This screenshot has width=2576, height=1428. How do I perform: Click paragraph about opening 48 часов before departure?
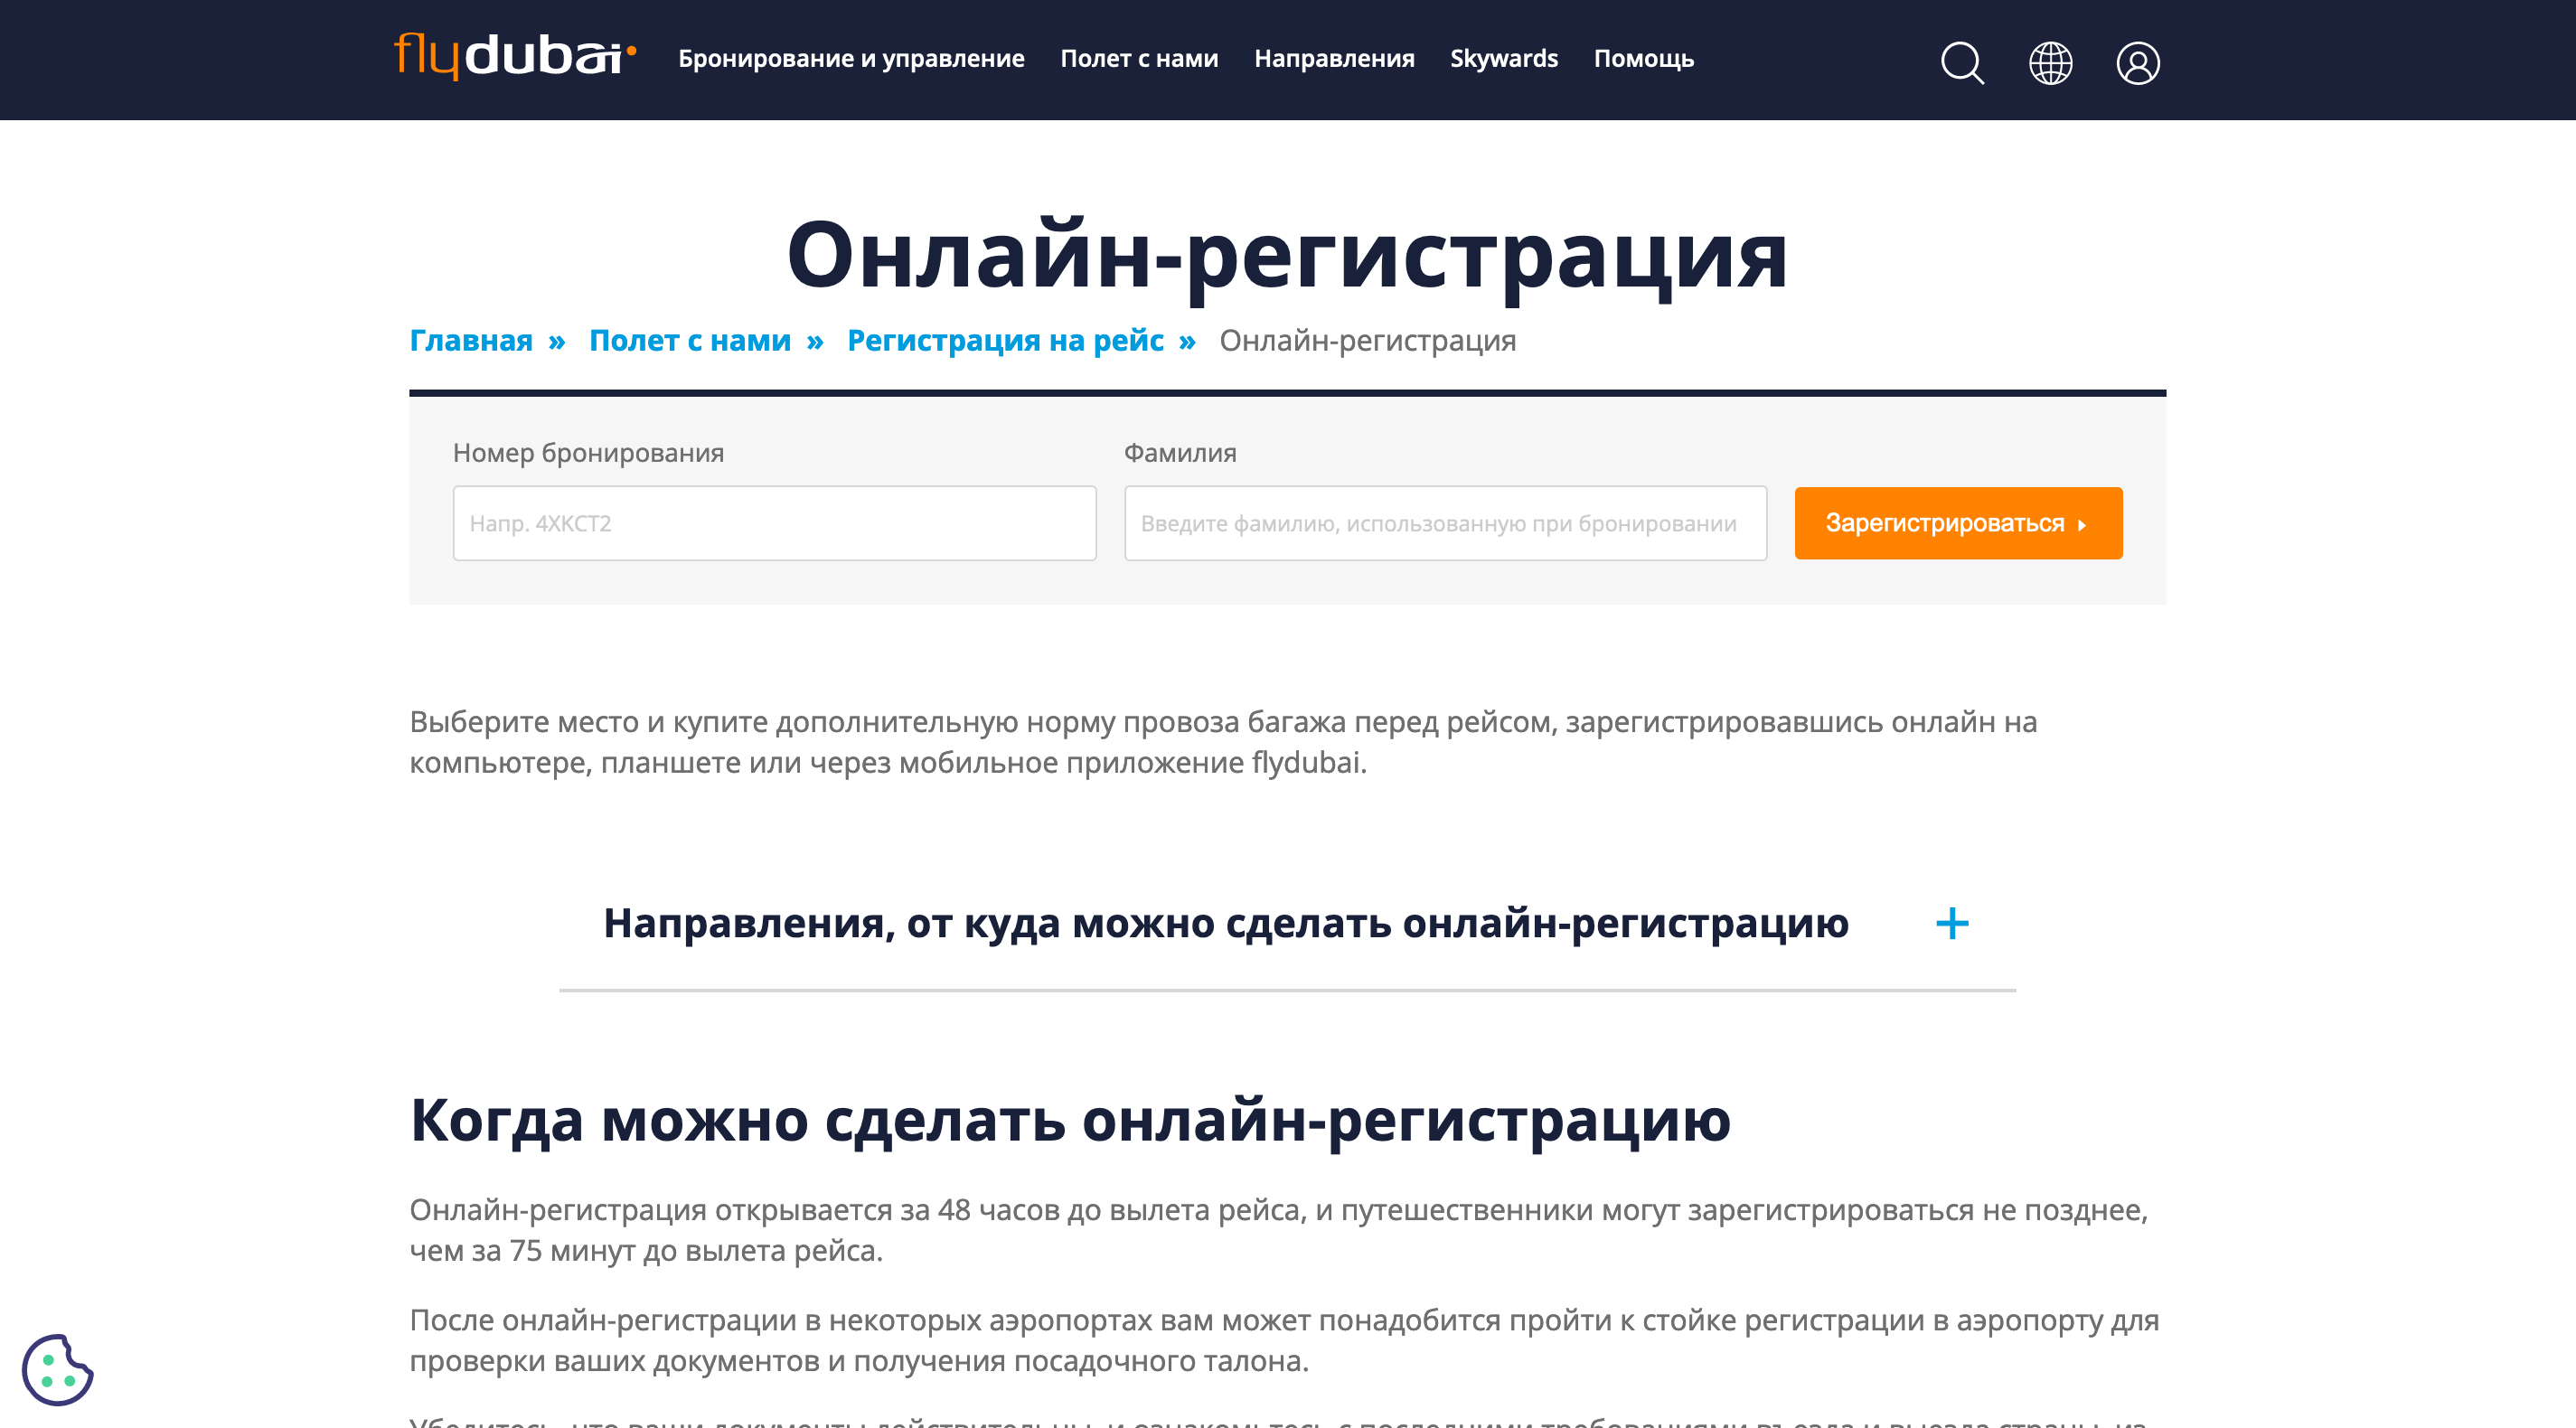pos(1278,1230)
